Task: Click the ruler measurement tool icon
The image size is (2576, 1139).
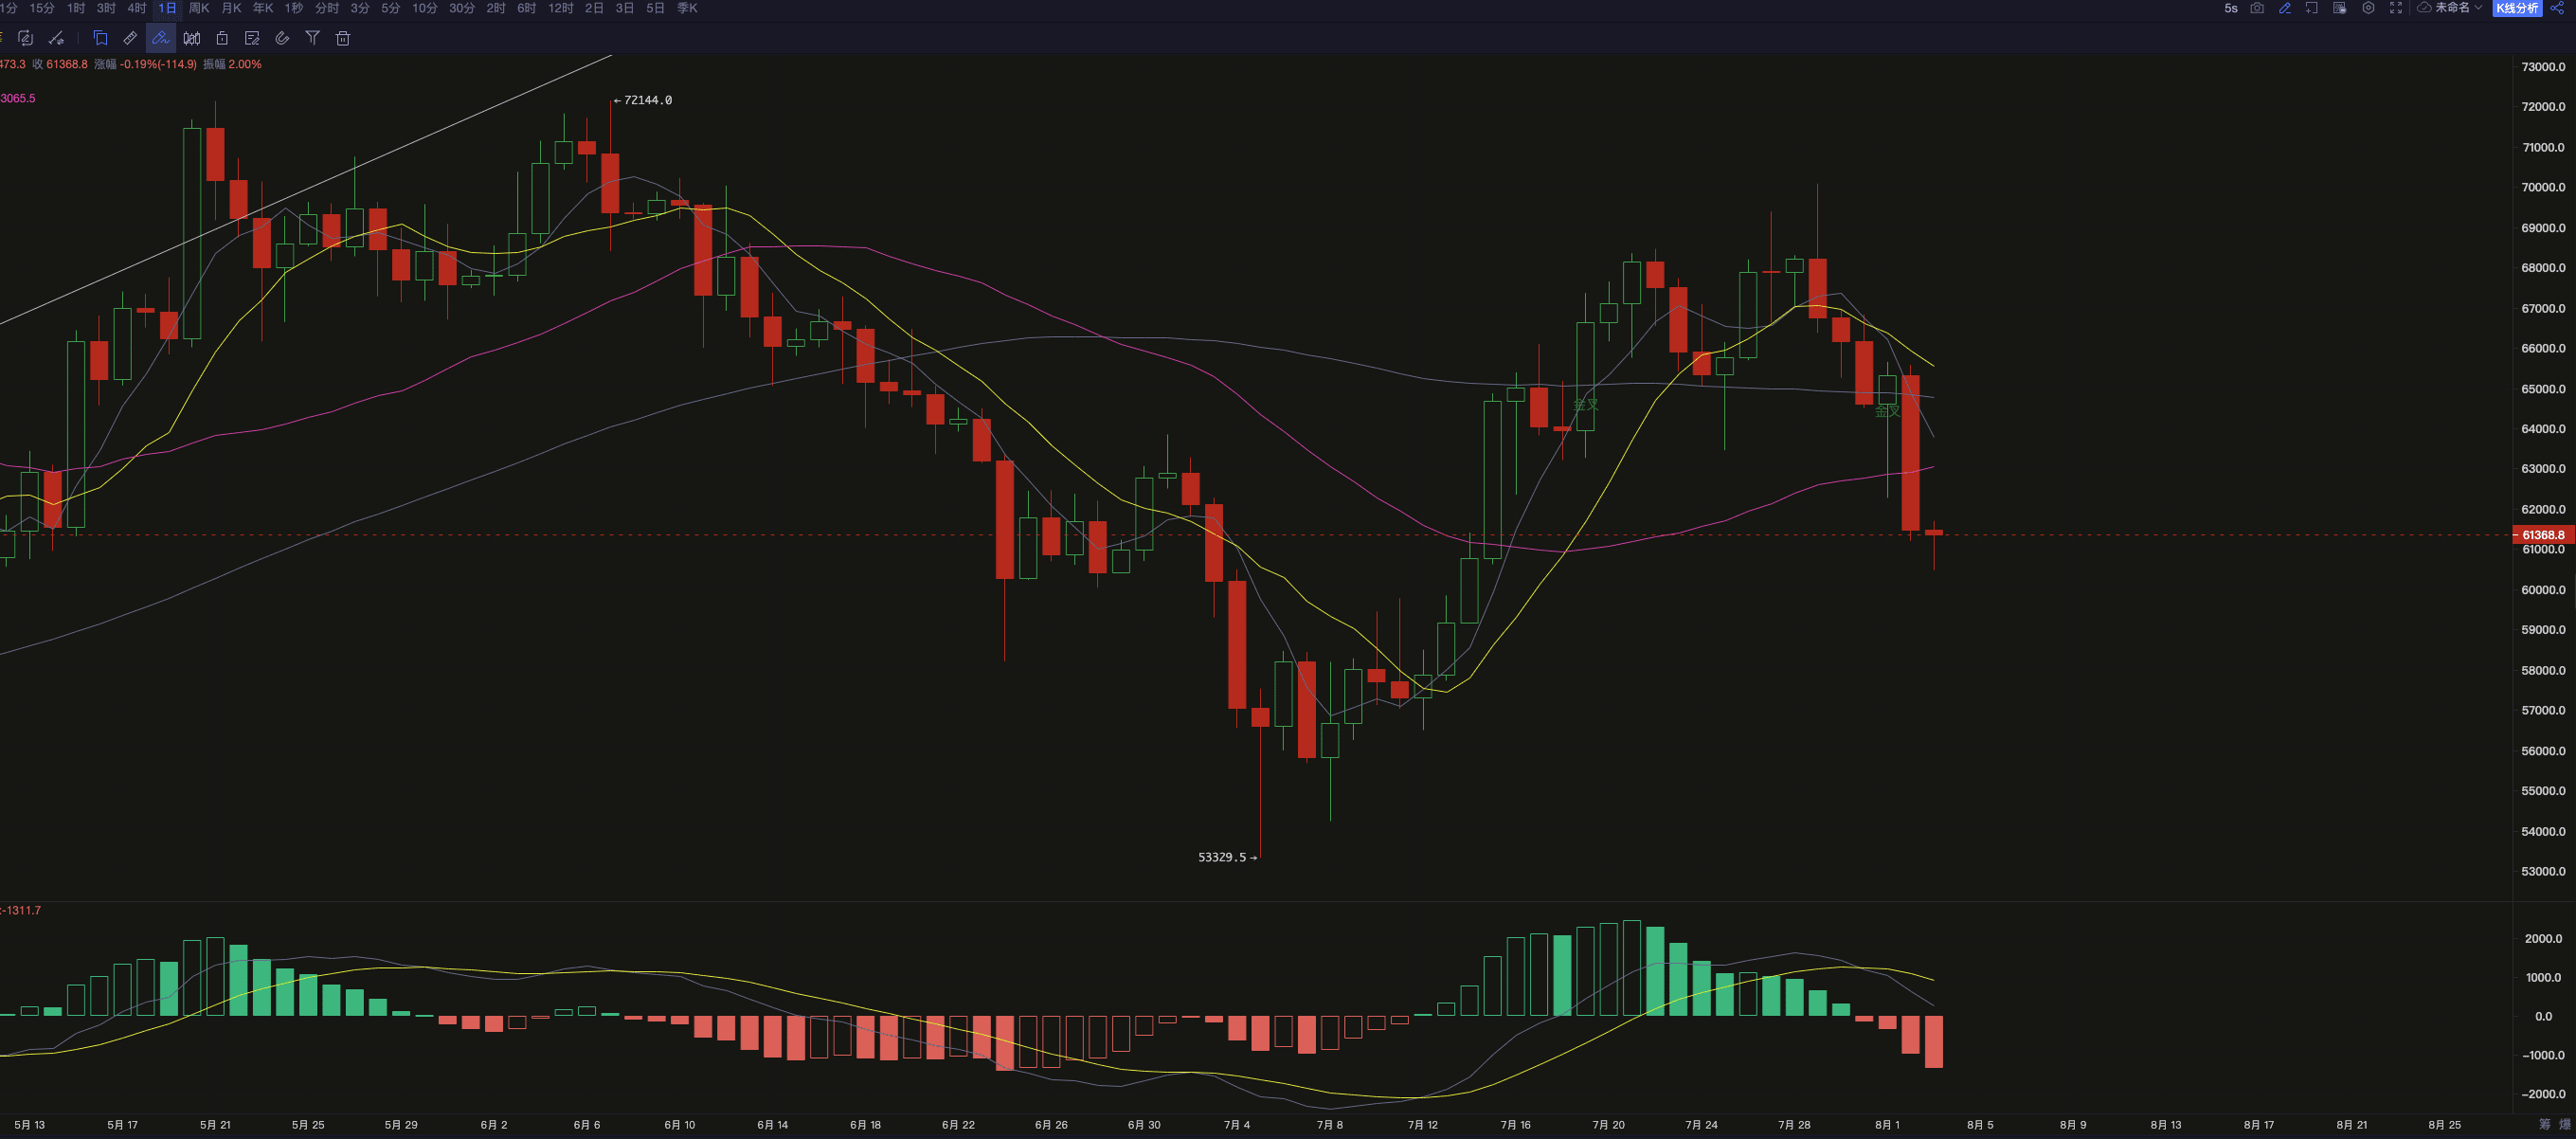Action: 130,38
